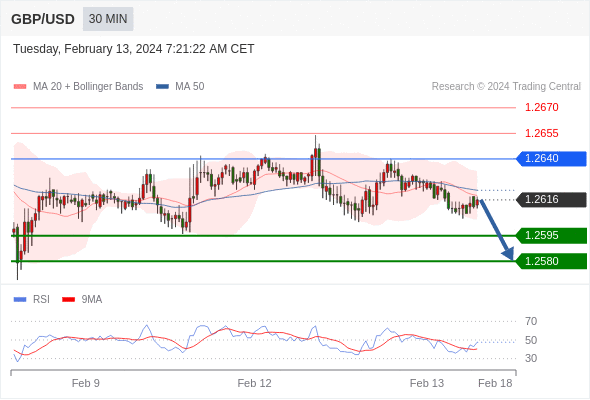Click the MA 50 legend label

pyautogui.click(x=190, y=87)
